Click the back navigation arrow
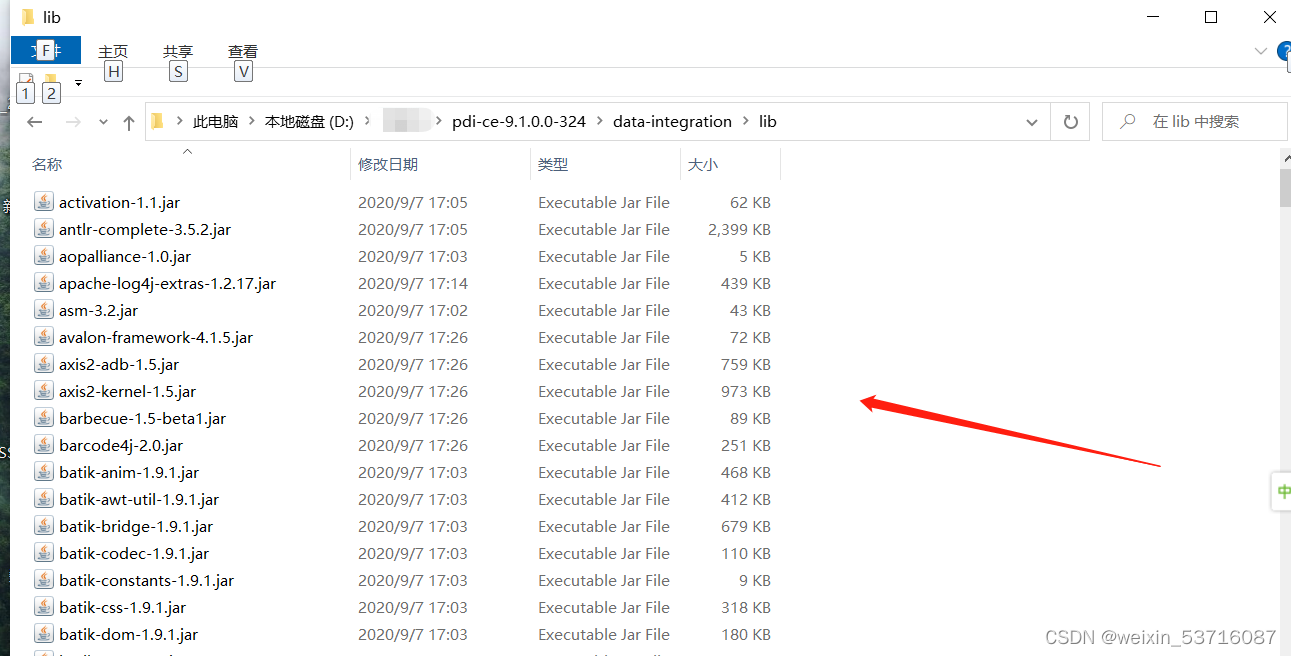This screenshot has height=656, width=1291. 34,121
